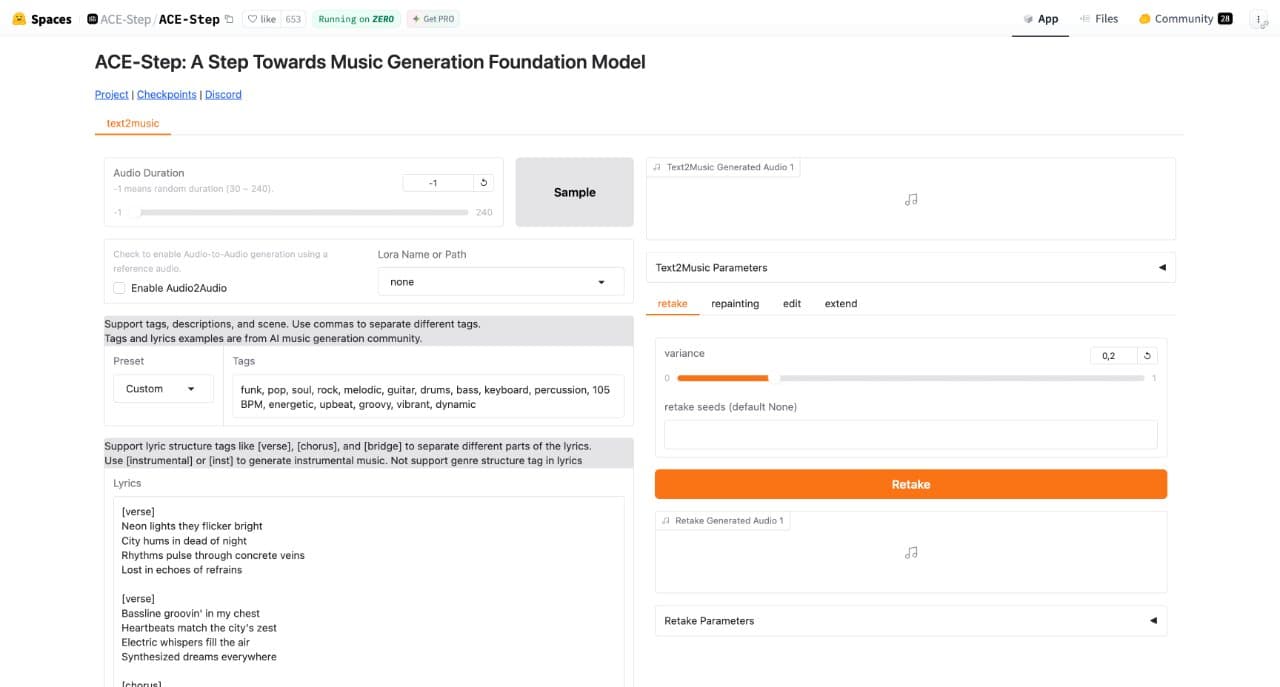This screenshot has width=1280, height=687.
Task: Click the Running on ZERO badge
Action: [x=356, y=19]
